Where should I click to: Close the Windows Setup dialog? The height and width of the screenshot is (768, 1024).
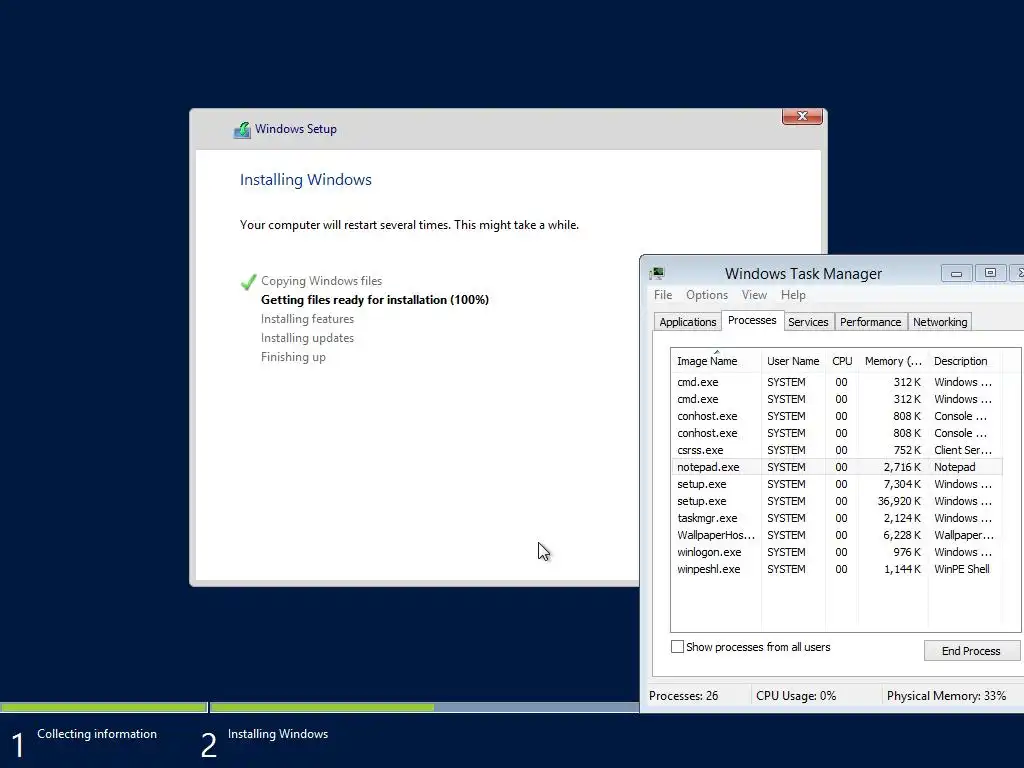point(802,116)
